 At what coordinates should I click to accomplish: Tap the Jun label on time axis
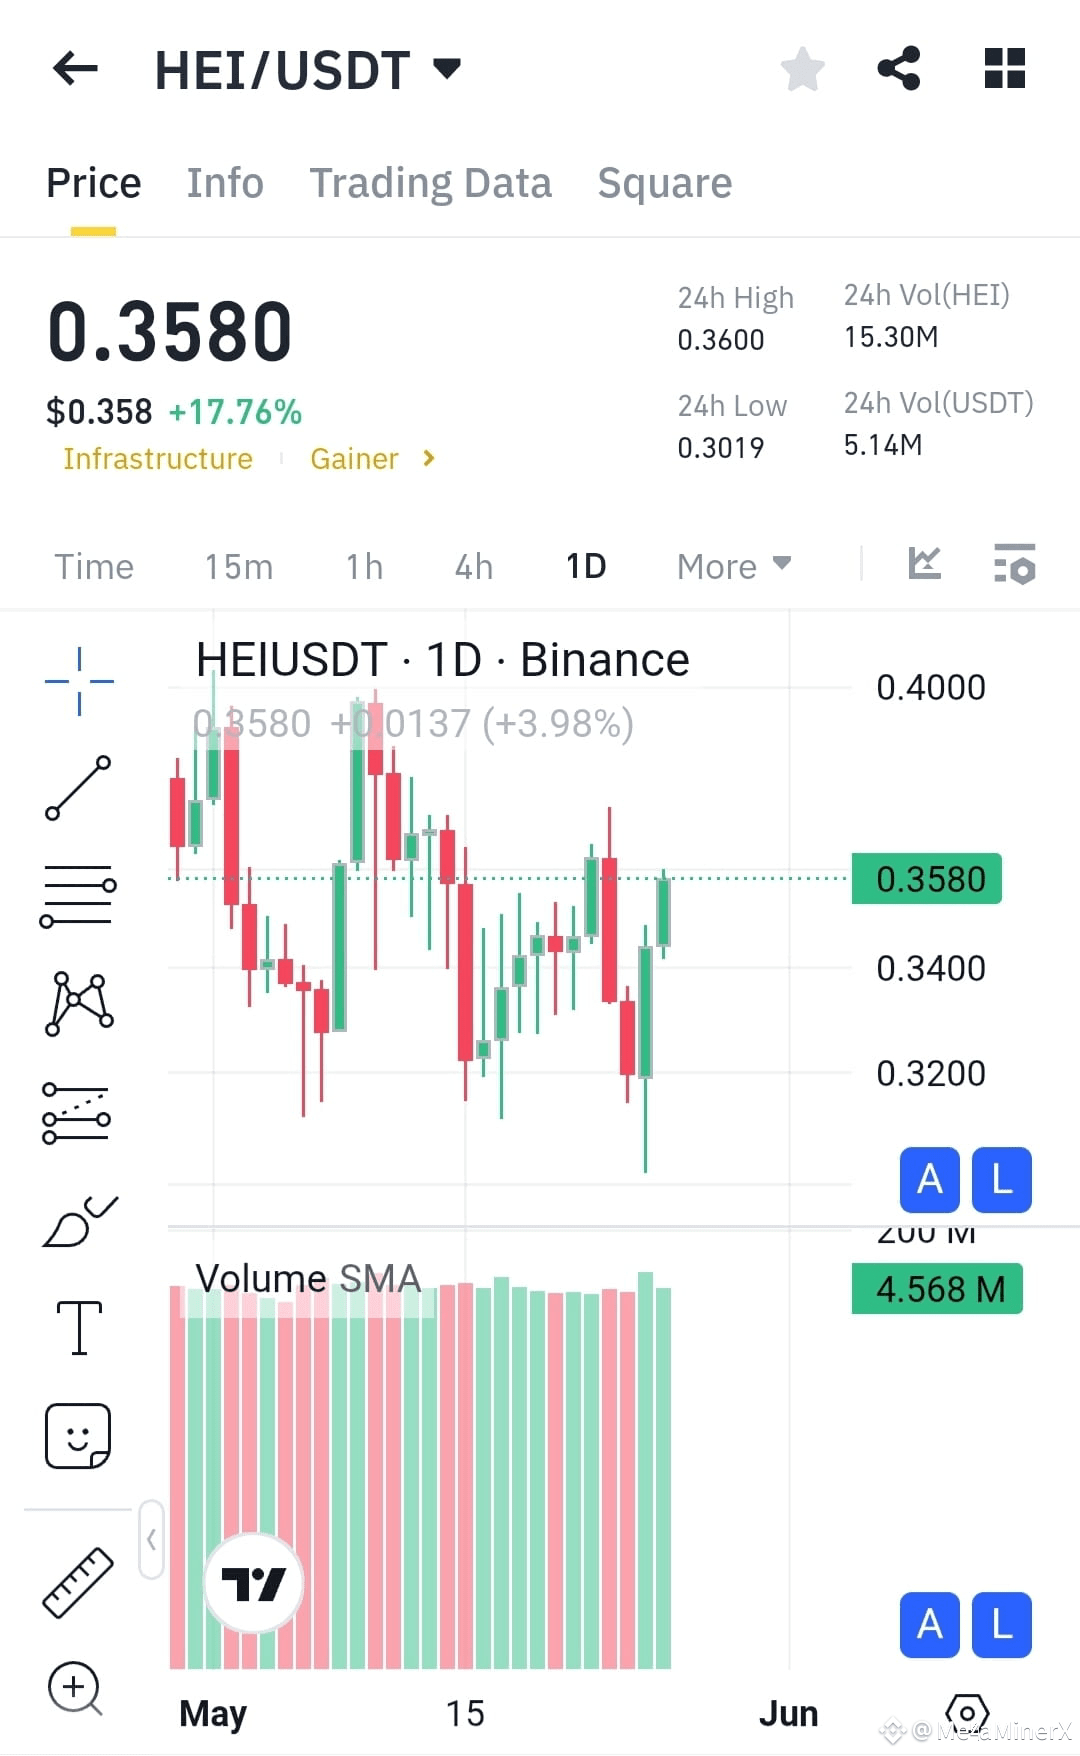tap(788, 1713)
